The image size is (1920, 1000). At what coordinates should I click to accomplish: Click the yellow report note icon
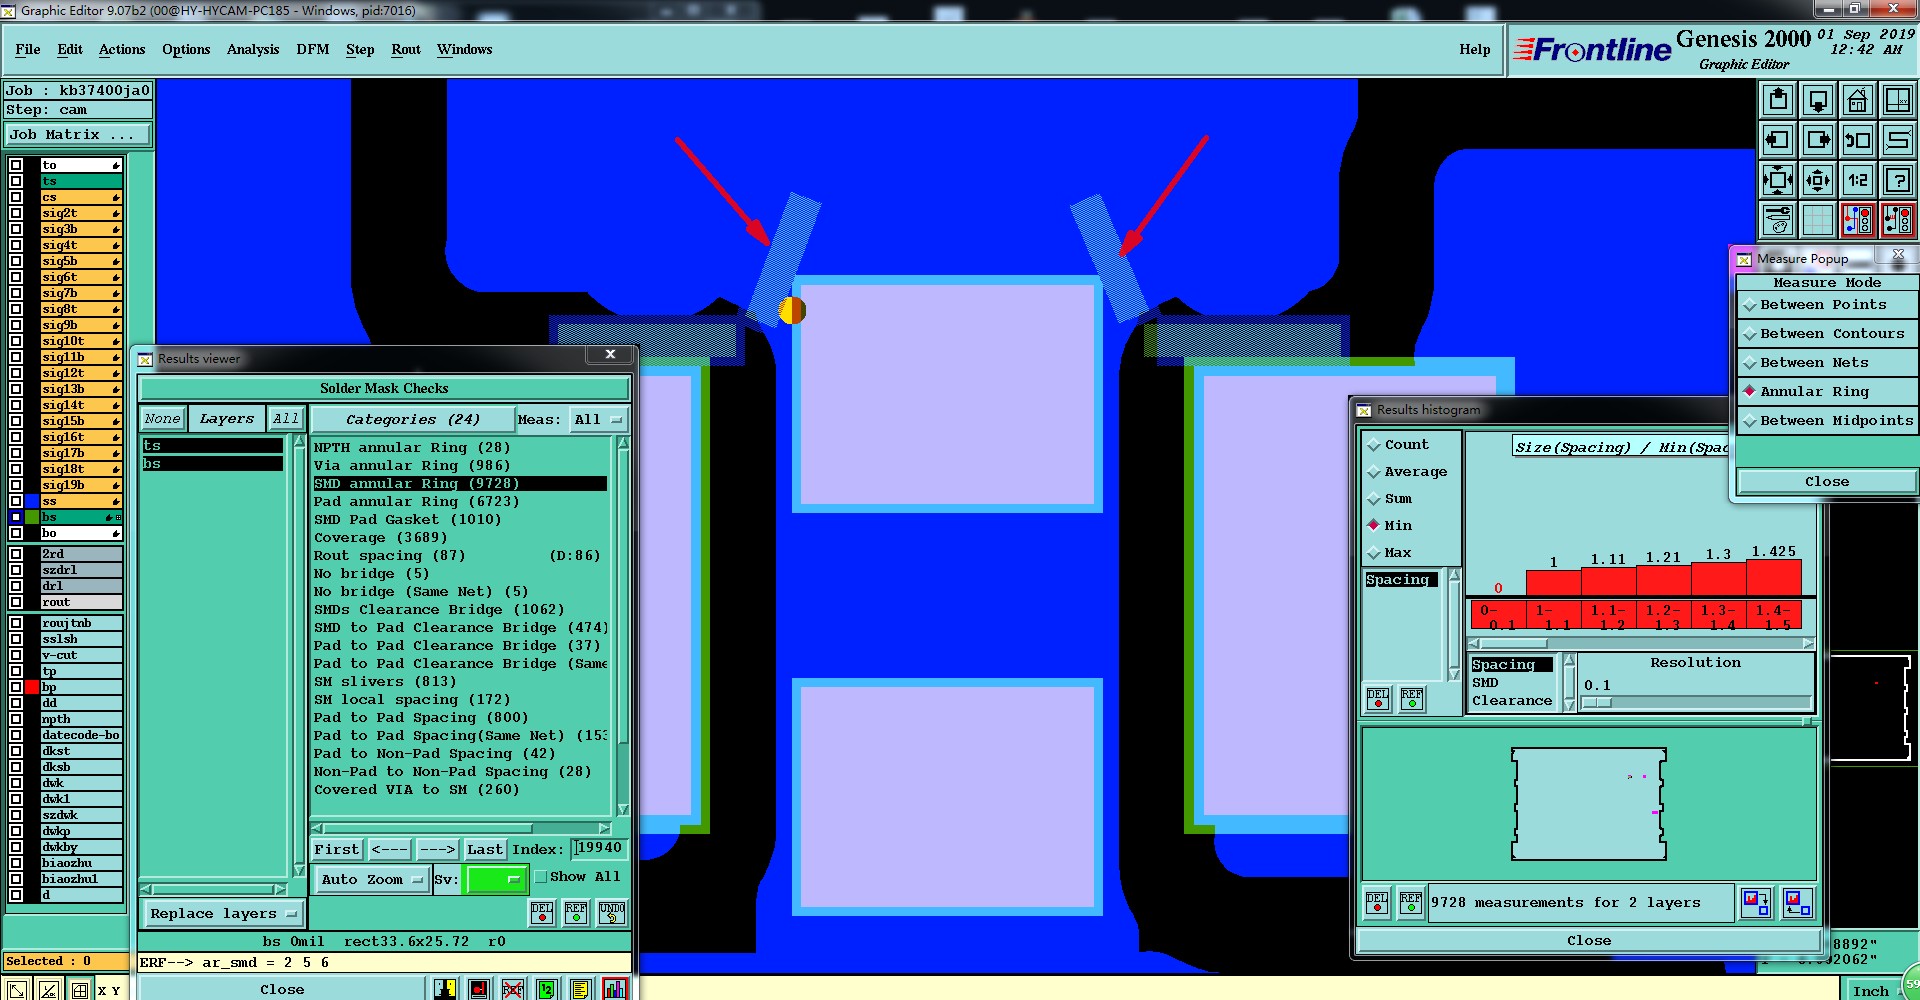580,989
